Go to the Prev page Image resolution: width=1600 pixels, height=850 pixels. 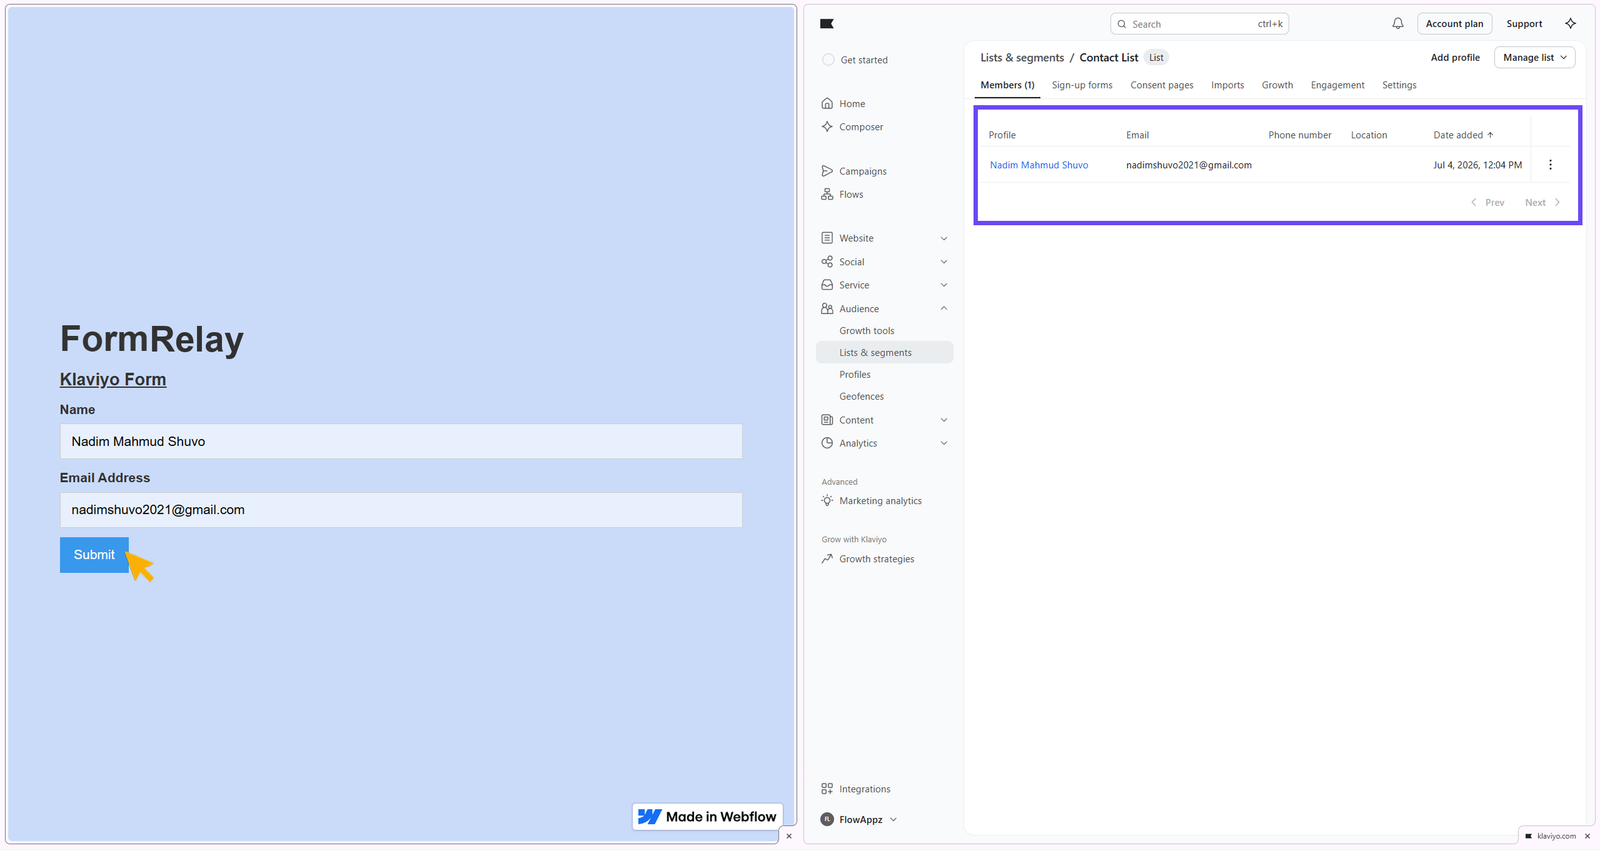(1488, 202)
